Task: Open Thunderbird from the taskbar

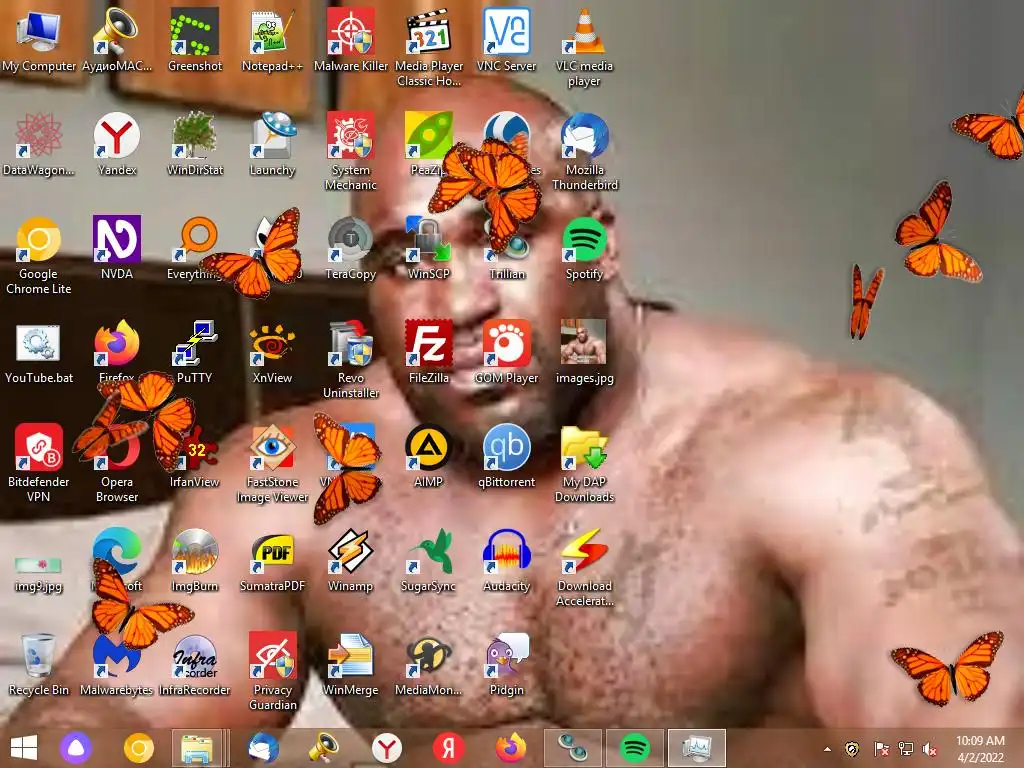Action: pos(263,748)
